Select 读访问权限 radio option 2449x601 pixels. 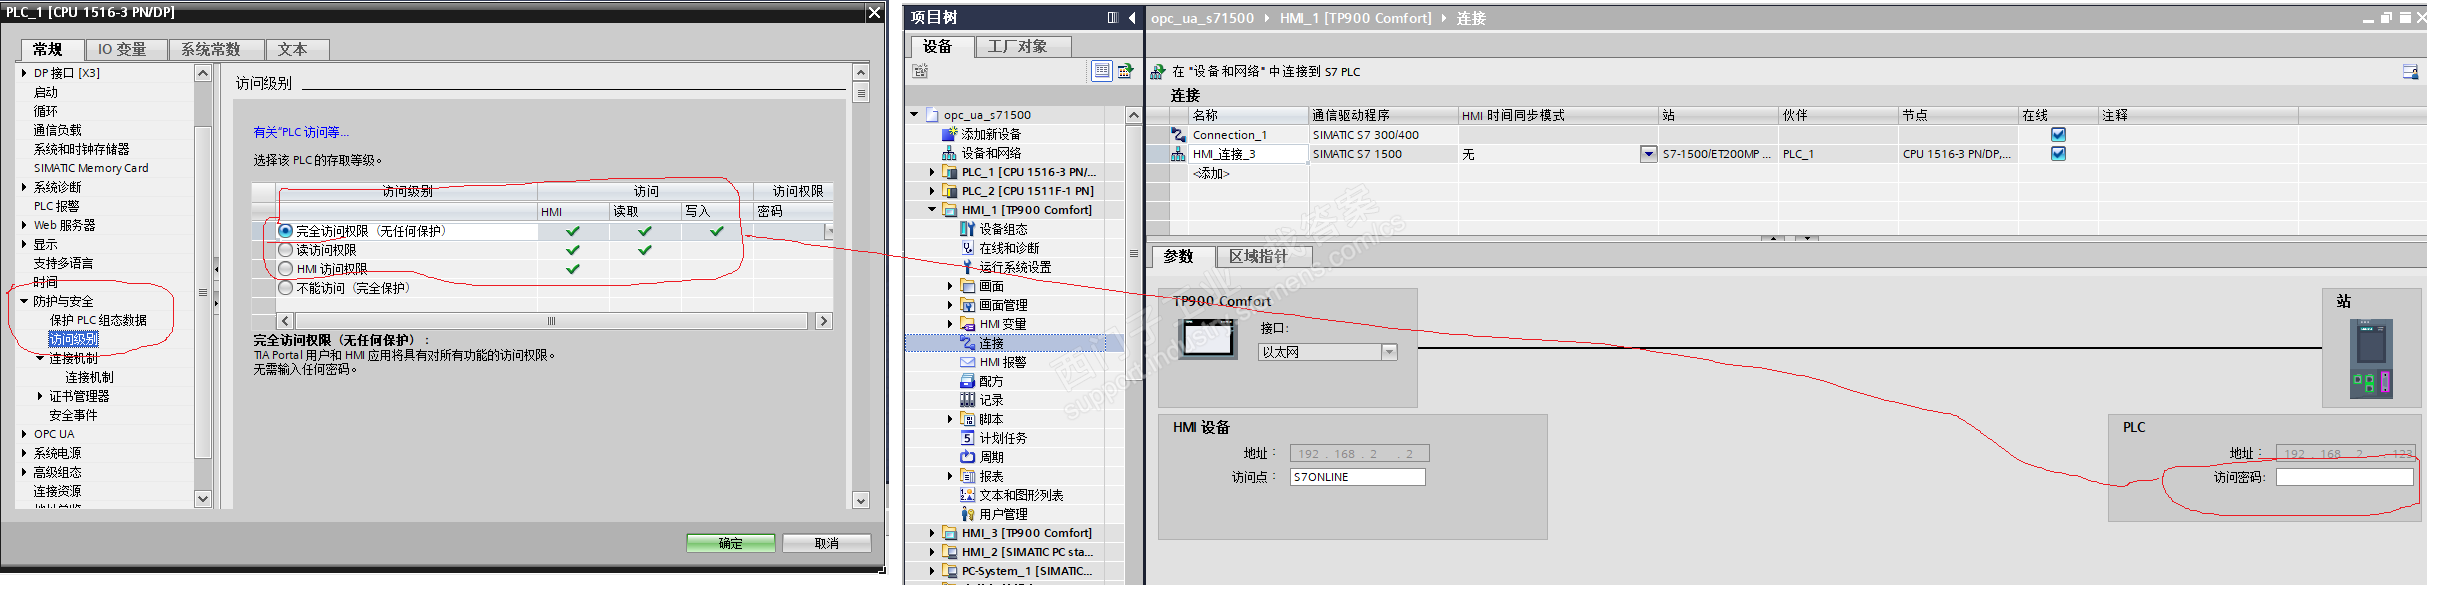click(286, 250)
